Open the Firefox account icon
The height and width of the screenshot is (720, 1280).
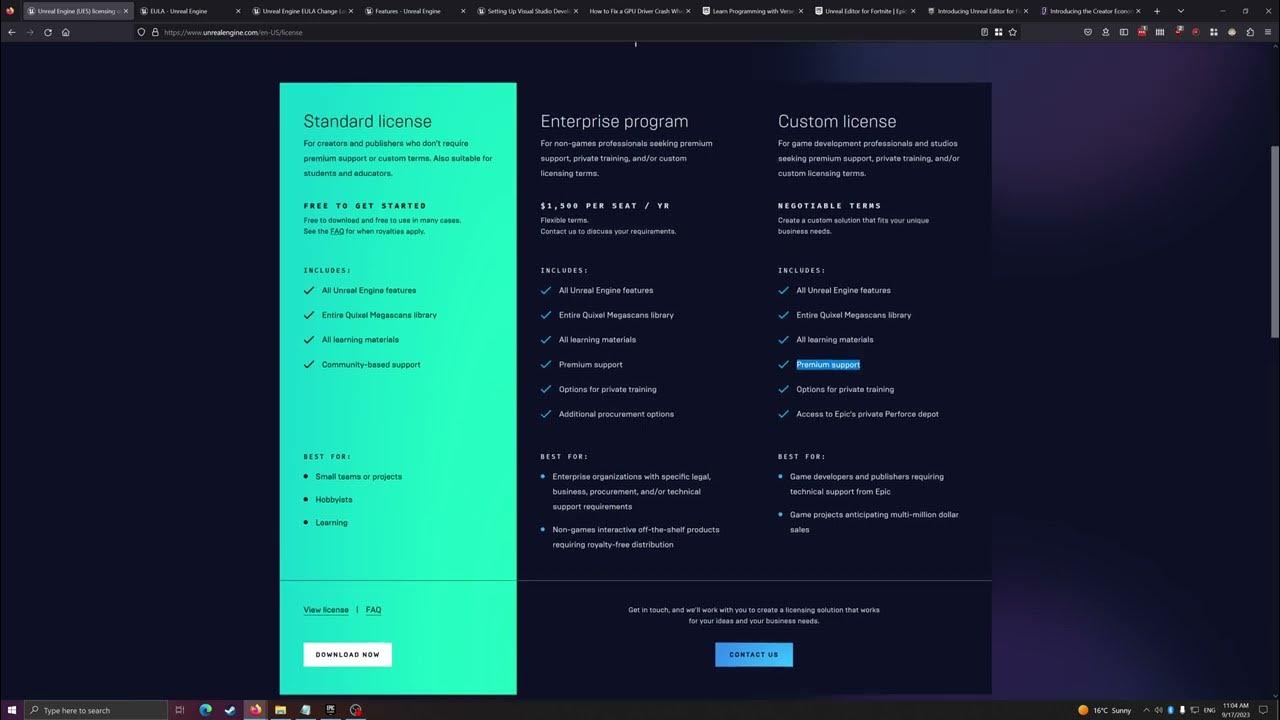(x=1106, y=32)
